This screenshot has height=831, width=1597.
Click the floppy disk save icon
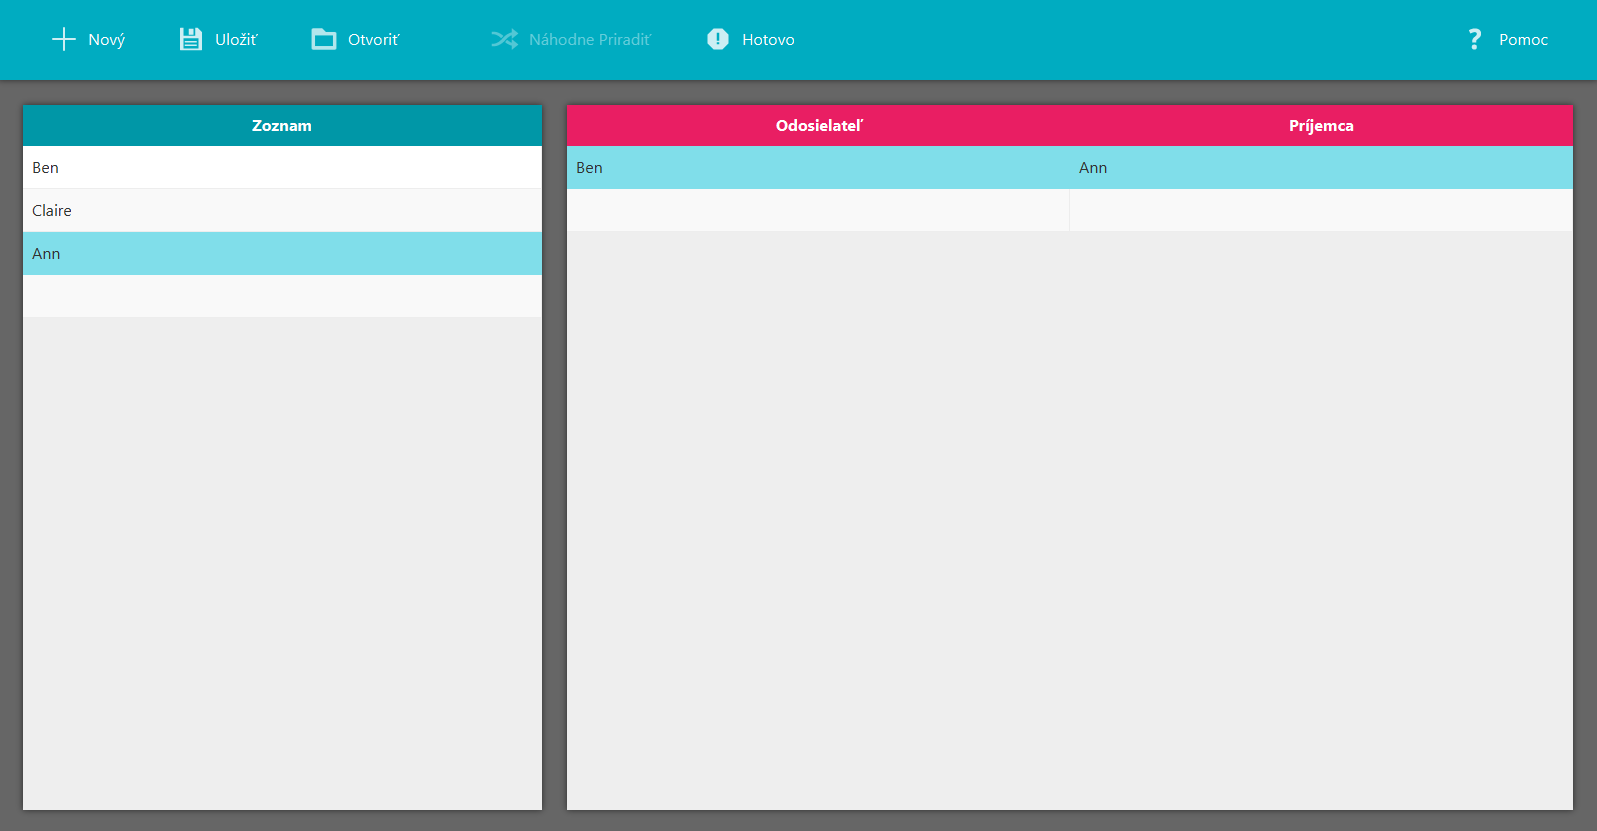click(x=190, y=39)
